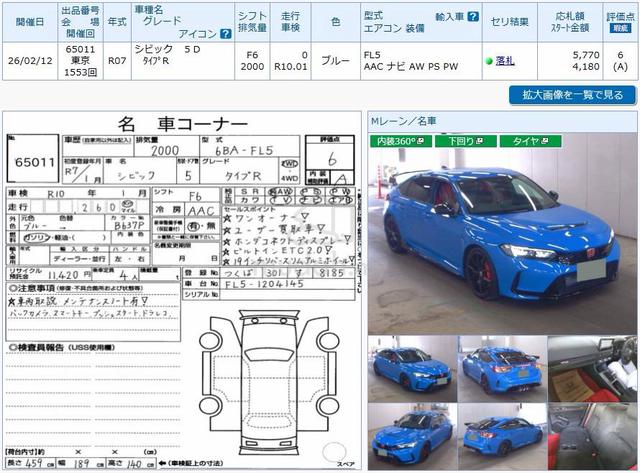Select the rear view thumbnail with wing

tap(502, 369)
